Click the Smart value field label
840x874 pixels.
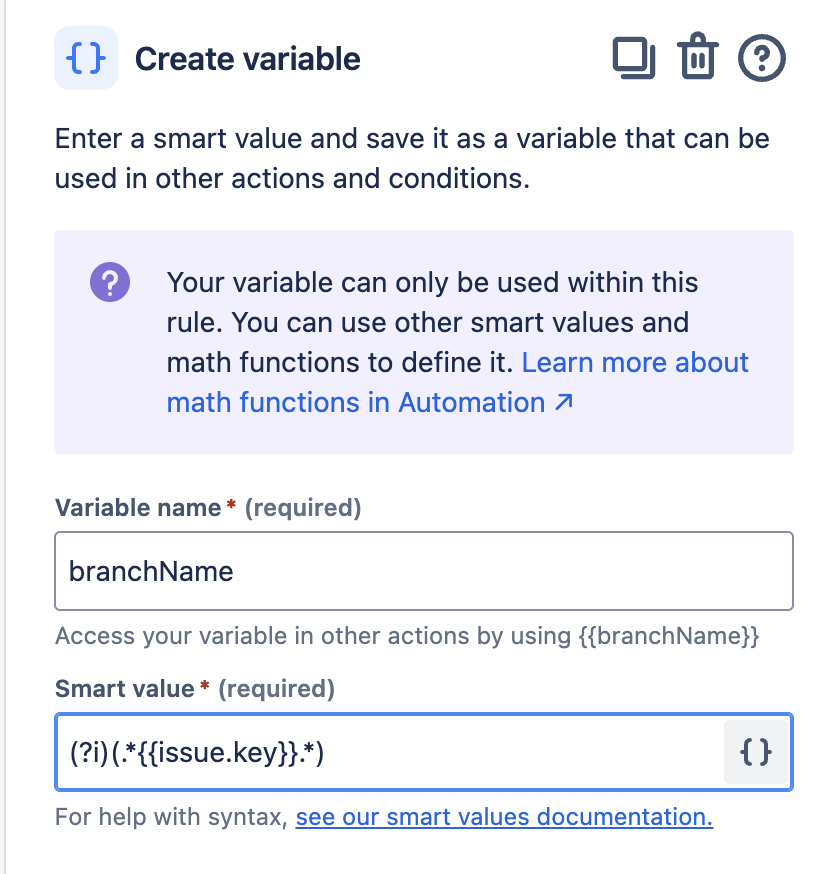125,689
